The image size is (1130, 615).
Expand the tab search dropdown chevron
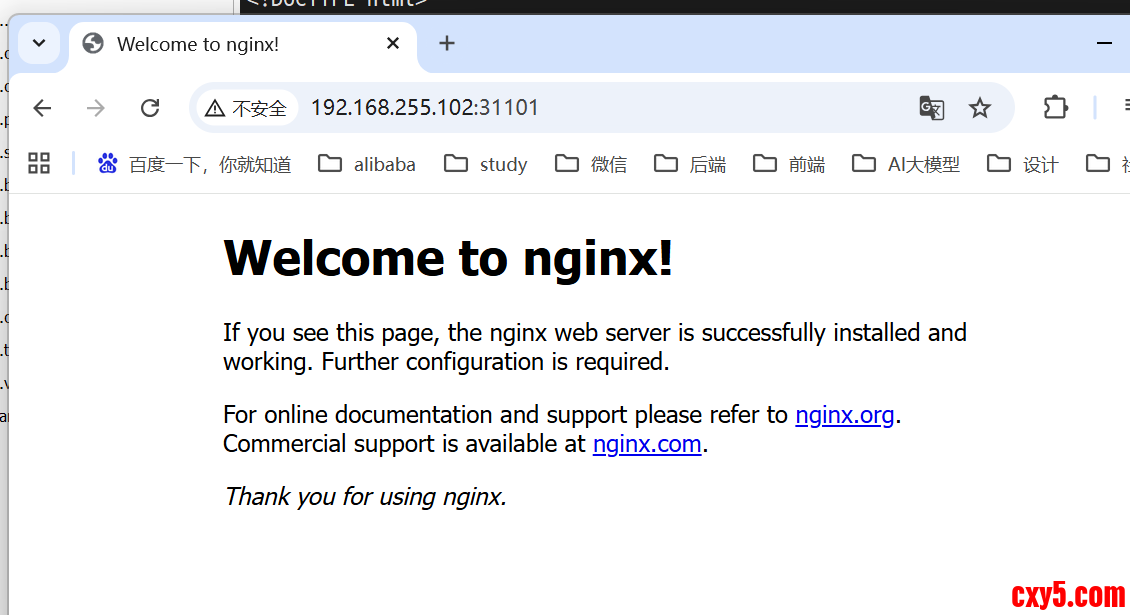[x=39, y=43]
